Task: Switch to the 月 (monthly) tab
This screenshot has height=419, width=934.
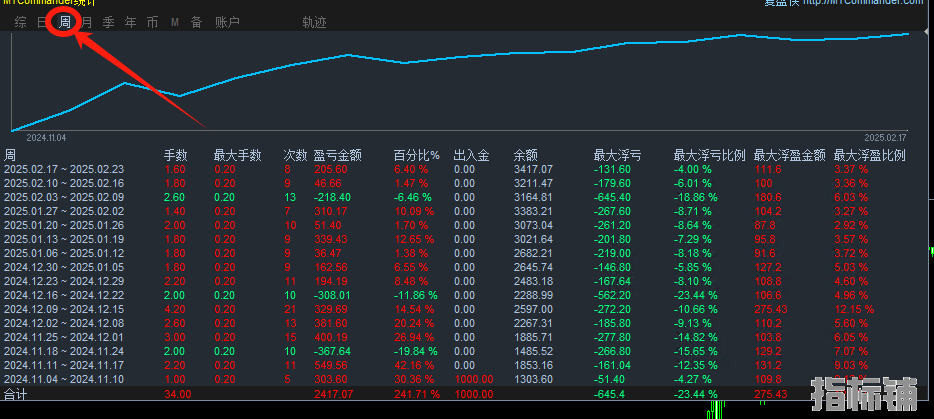Action: coord(87,22)
